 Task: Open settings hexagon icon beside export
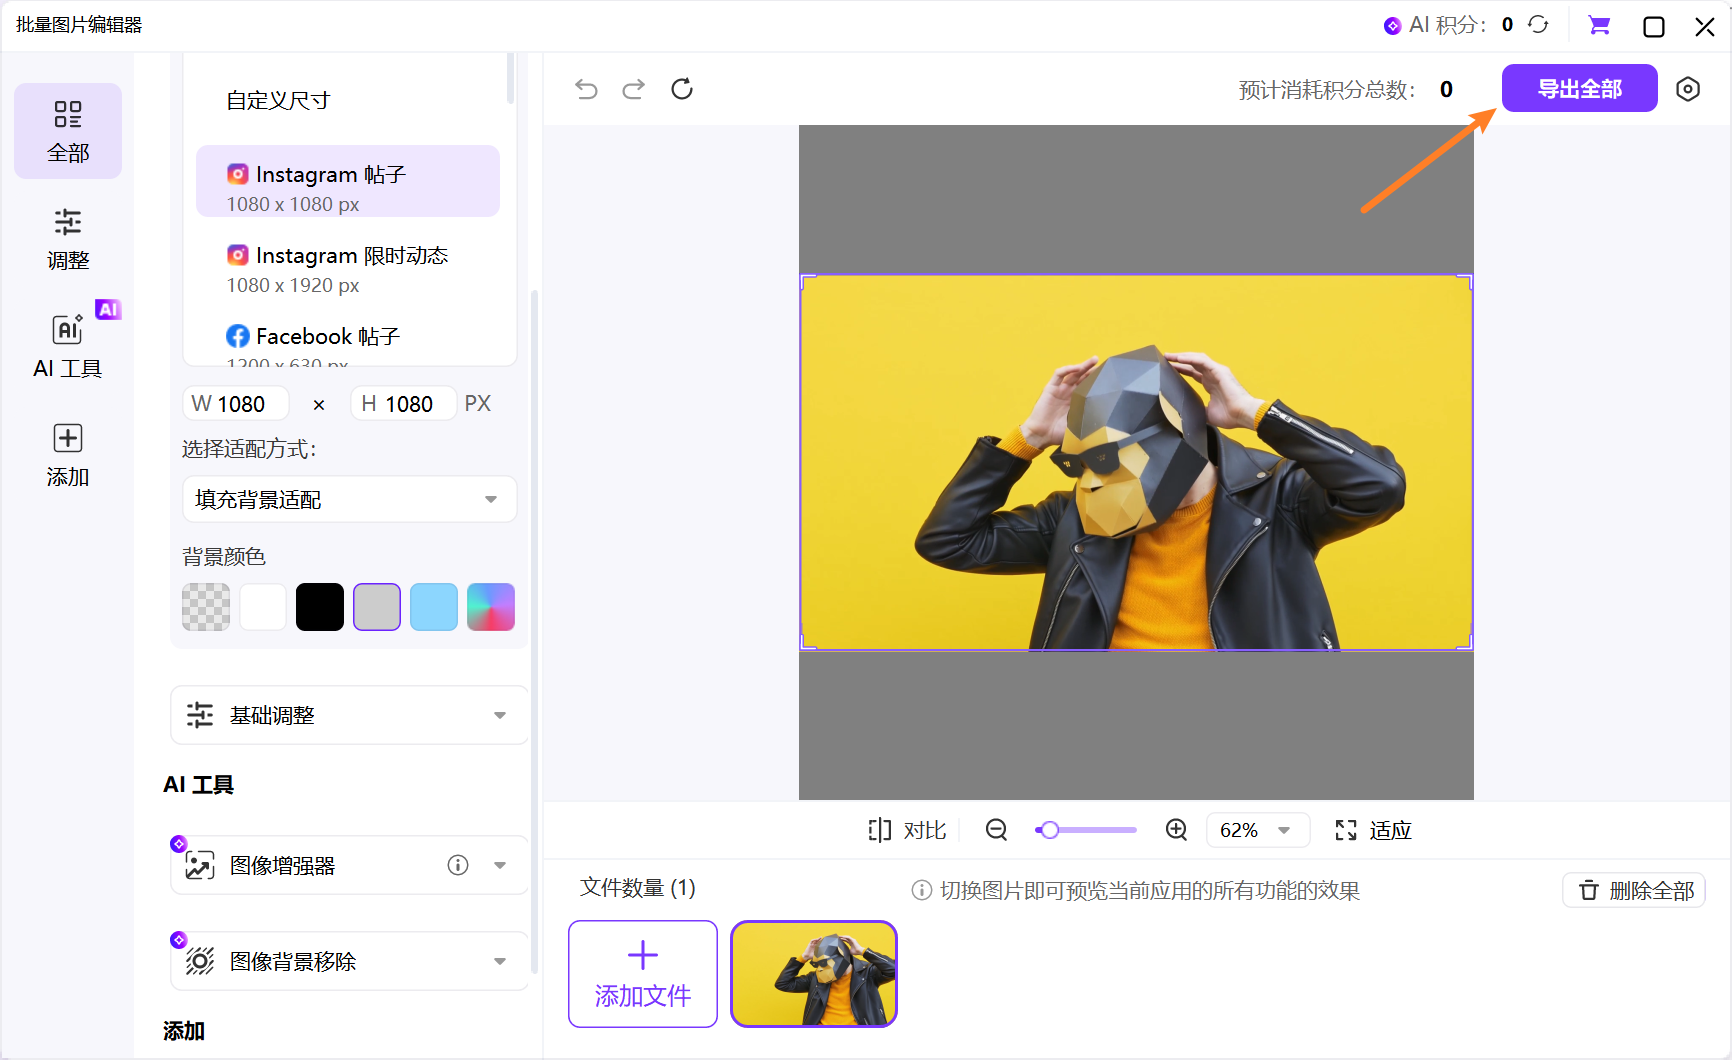[x=1688, y=89]
